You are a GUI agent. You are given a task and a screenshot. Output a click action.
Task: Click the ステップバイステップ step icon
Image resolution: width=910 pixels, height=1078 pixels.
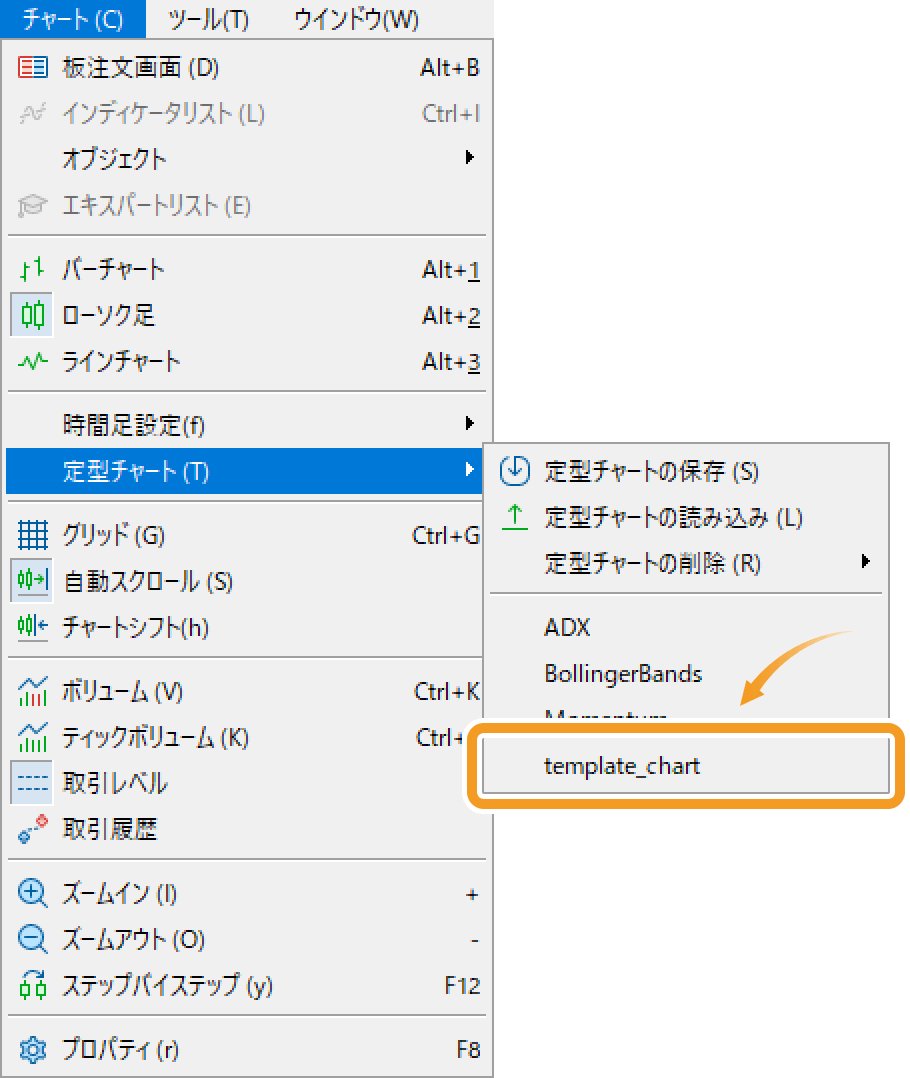click(32, 984)
